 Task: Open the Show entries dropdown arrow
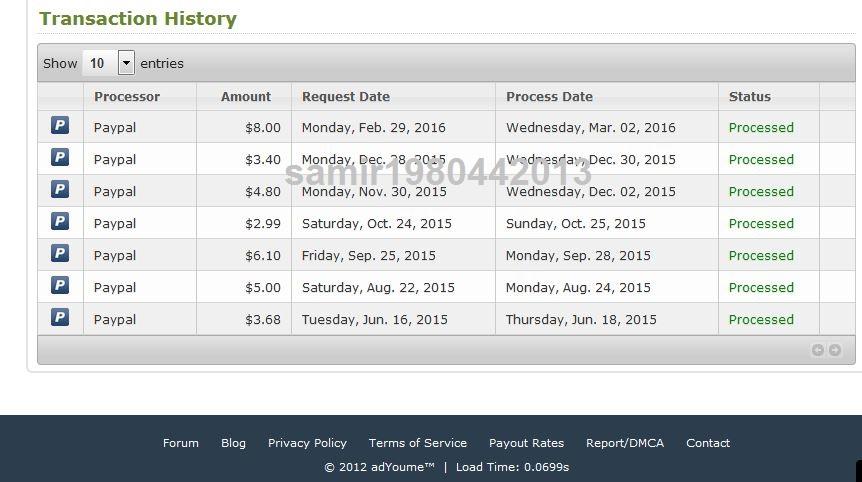point(126,63)
